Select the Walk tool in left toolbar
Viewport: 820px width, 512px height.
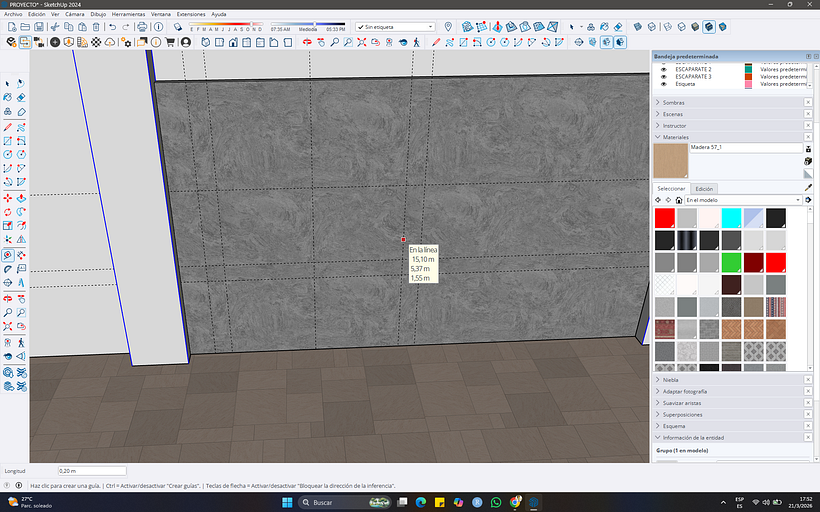pos(21,343)
